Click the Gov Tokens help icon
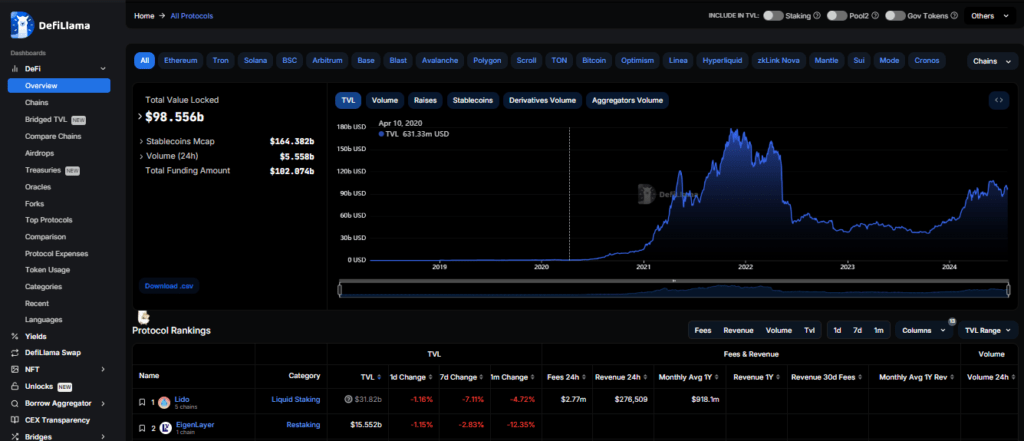 [956, 16]
